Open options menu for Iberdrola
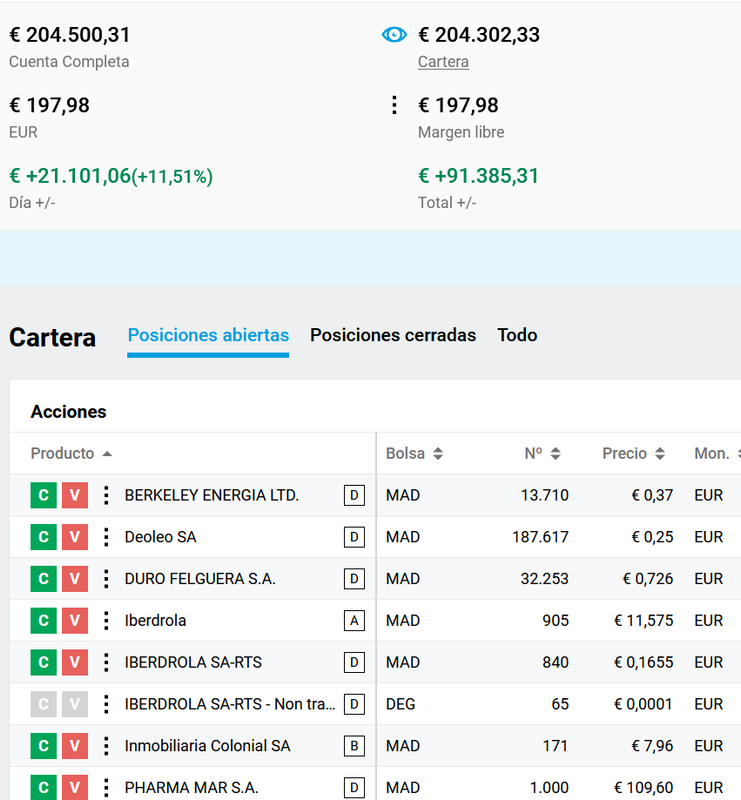741x800 pixels. pyautogui.click(x=106, y=620)
